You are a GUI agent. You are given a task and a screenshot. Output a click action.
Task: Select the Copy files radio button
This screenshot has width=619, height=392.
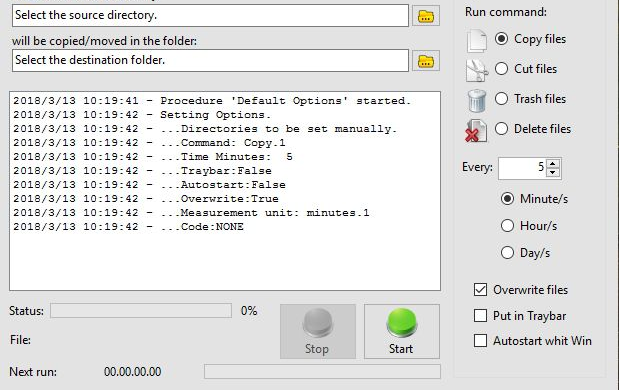coord(501,39)
